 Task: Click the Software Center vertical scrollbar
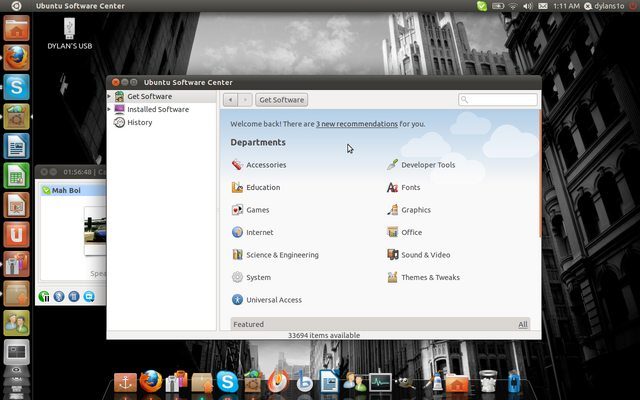[x=540, y=173]
